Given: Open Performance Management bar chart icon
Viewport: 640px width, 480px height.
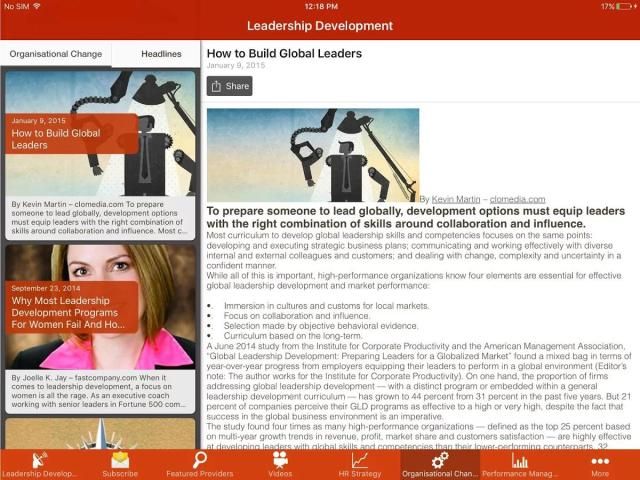Looking at the screenshot, I should 520,461.
